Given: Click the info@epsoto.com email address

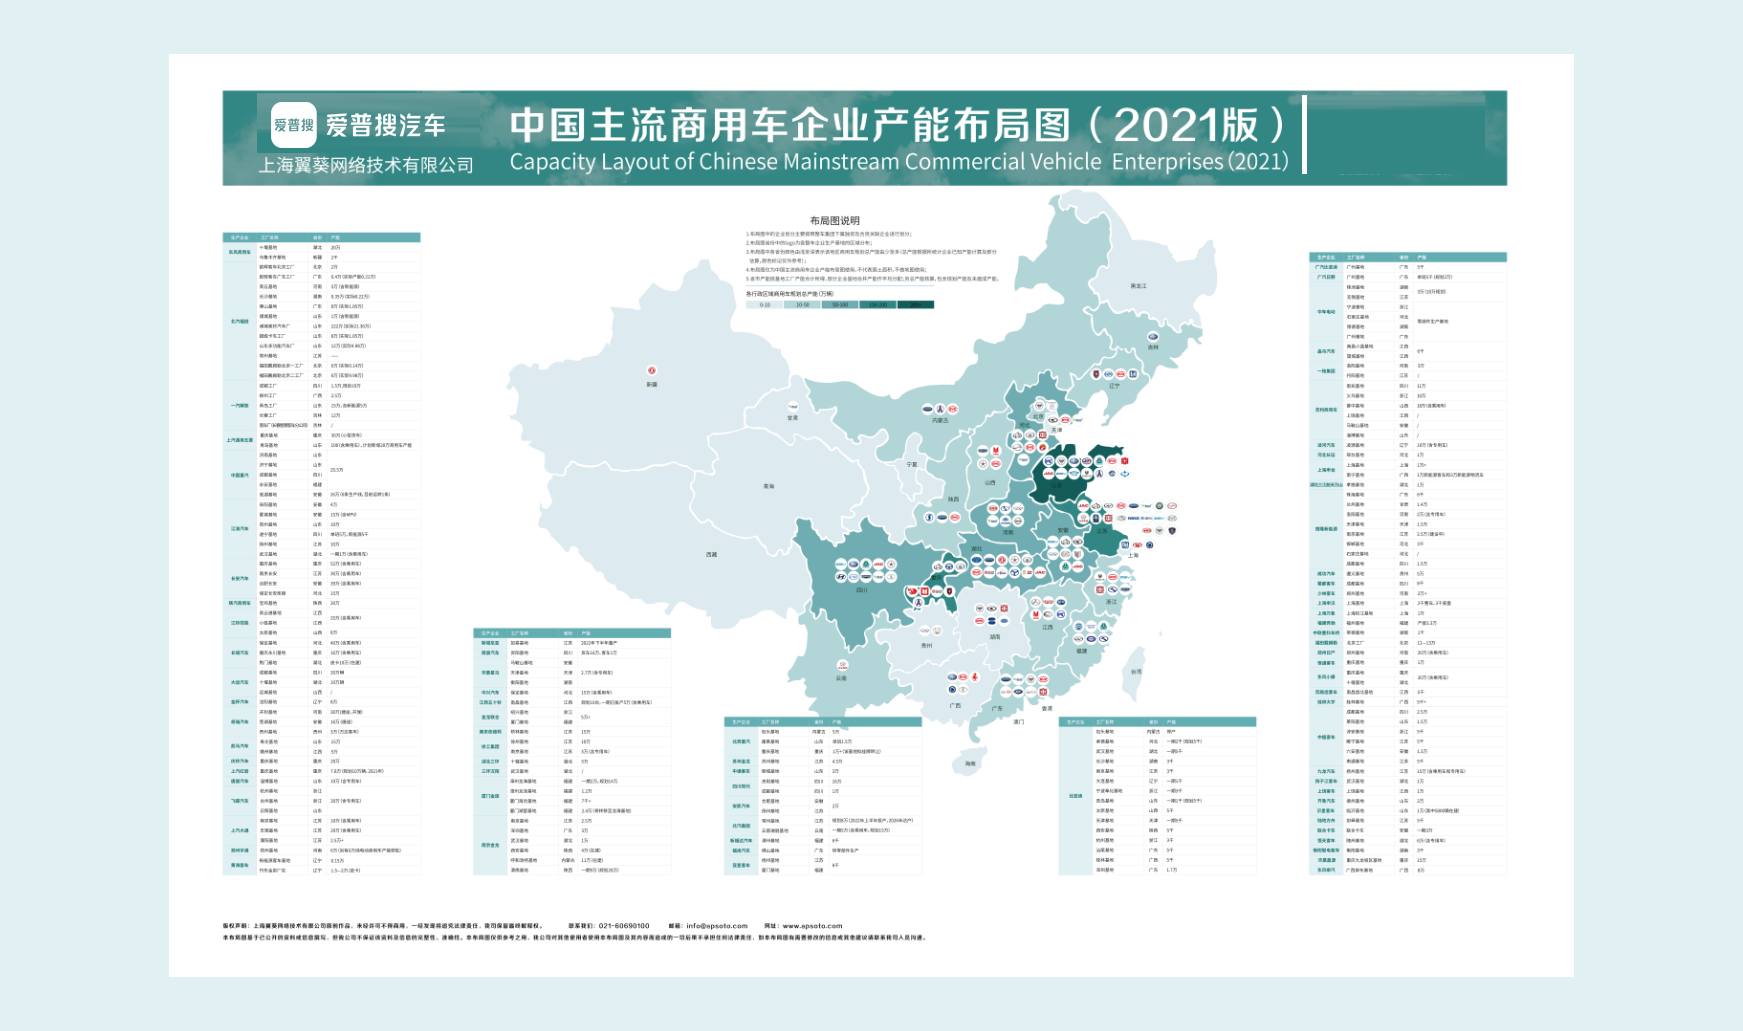Looking at the screenshot, I should point(717,926).
